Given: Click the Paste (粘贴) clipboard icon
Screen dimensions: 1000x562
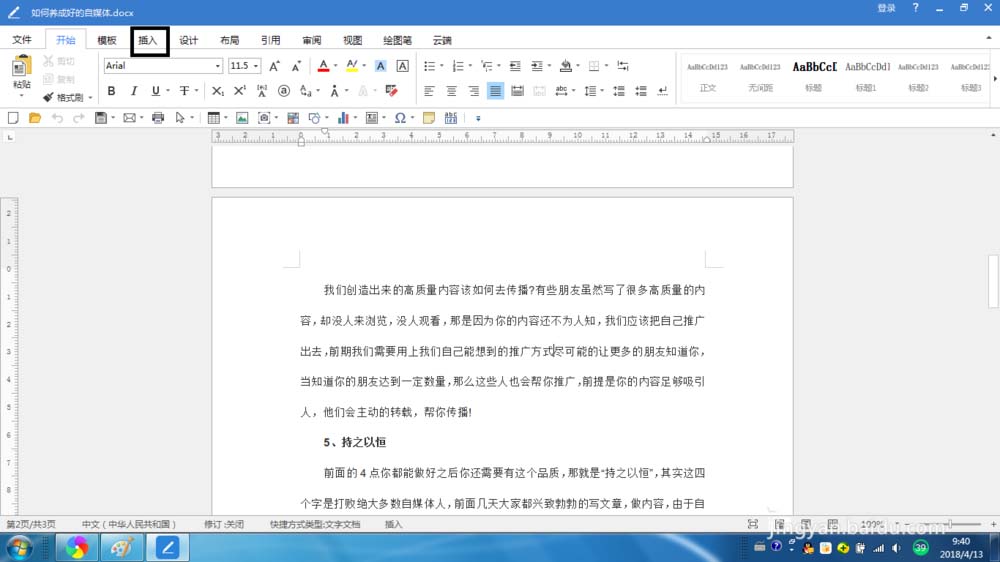Looking at the screenshot, I should [21, 68].
